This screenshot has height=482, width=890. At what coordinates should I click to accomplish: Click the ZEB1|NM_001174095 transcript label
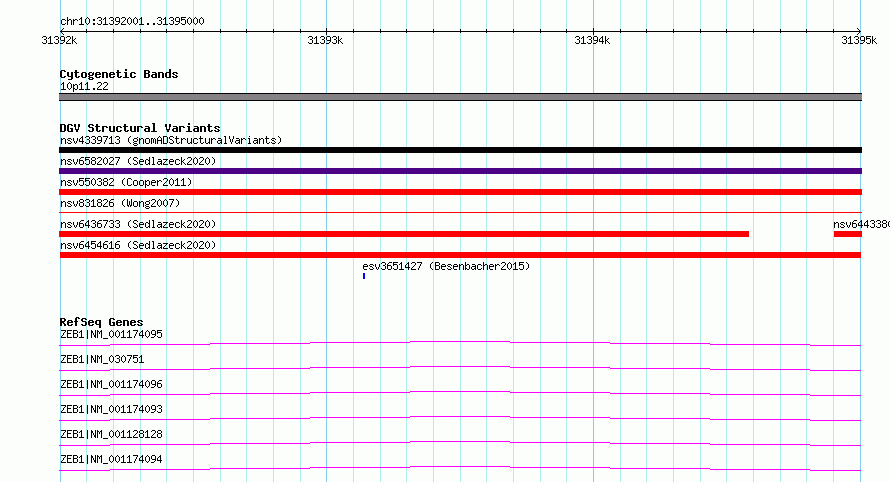111,334
